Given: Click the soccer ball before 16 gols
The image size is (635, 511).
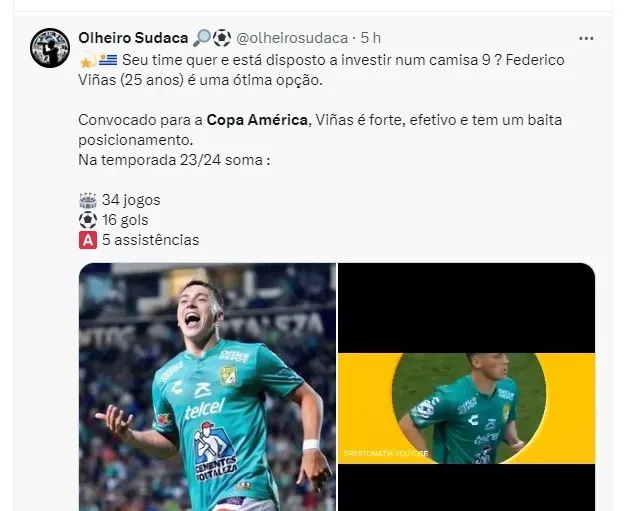Looking at the screenshot, I should (x=88, y=220).
